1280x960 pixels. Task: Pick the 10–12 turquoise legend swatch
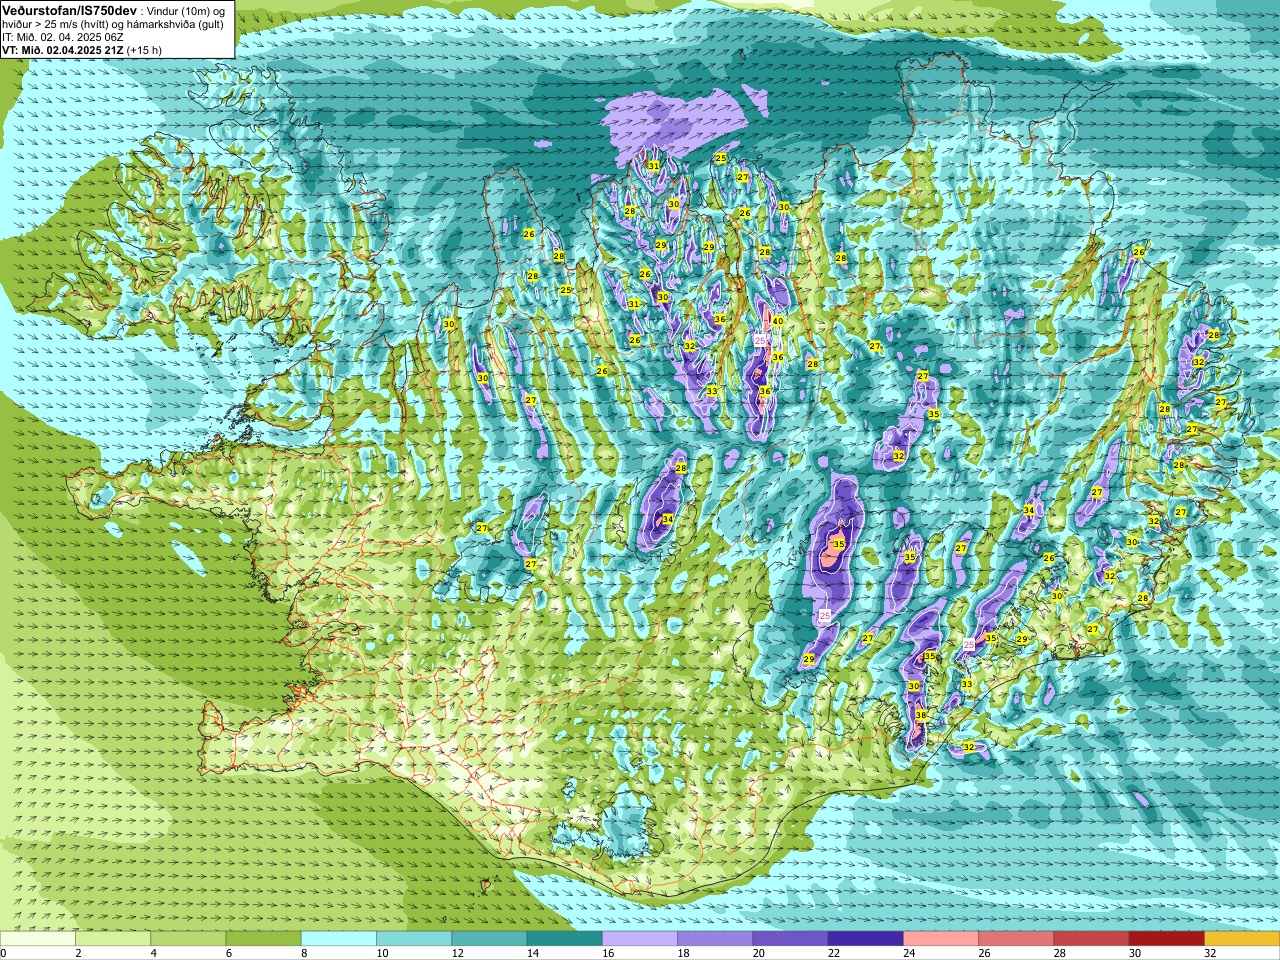tap(414, 939)
